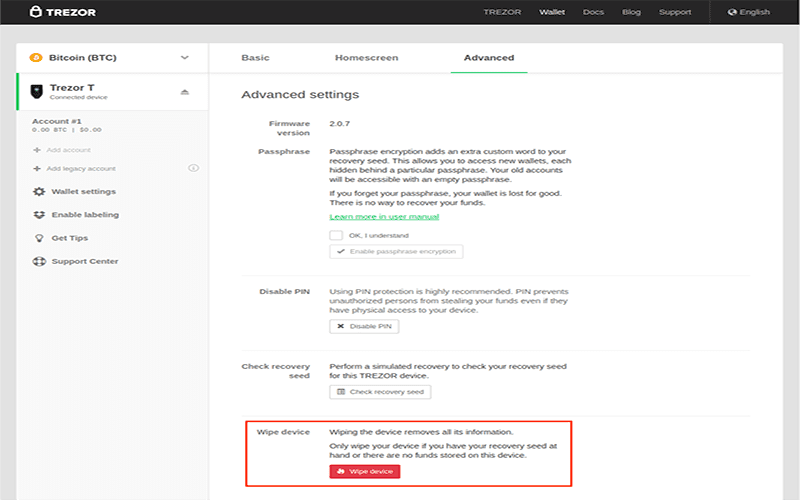Eject the Trezor T device

point(185,92)
